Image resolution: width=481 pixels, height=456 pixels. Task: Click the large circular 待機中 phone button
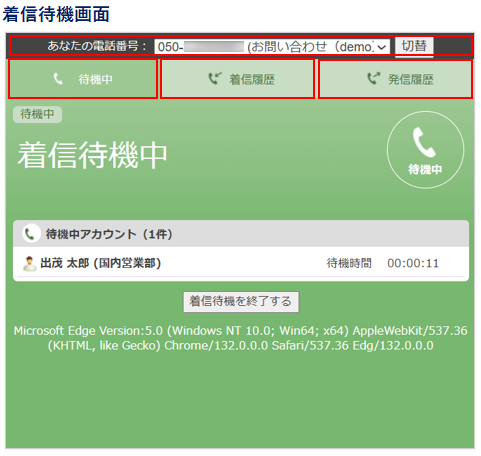pyautogui.click(x=425, y=150)
